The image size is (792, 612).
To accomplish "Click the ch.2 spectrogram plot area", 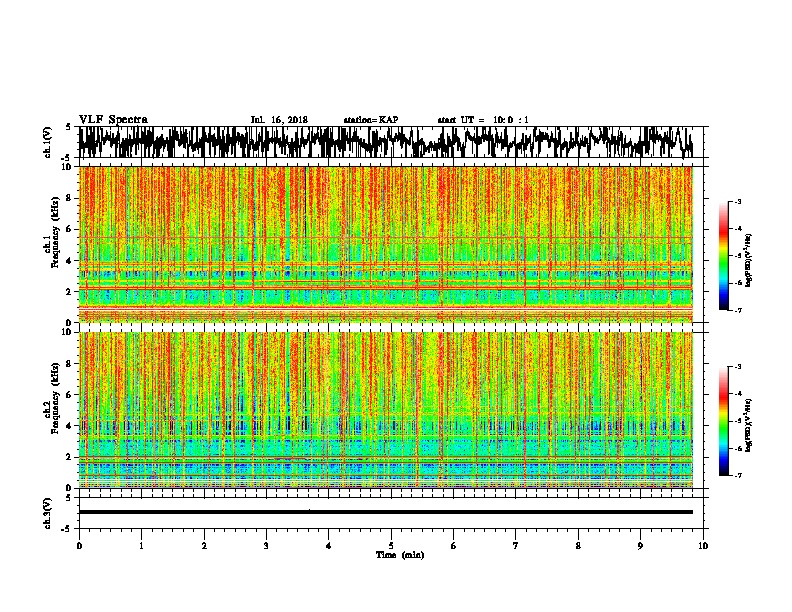I will coord(386,410).
